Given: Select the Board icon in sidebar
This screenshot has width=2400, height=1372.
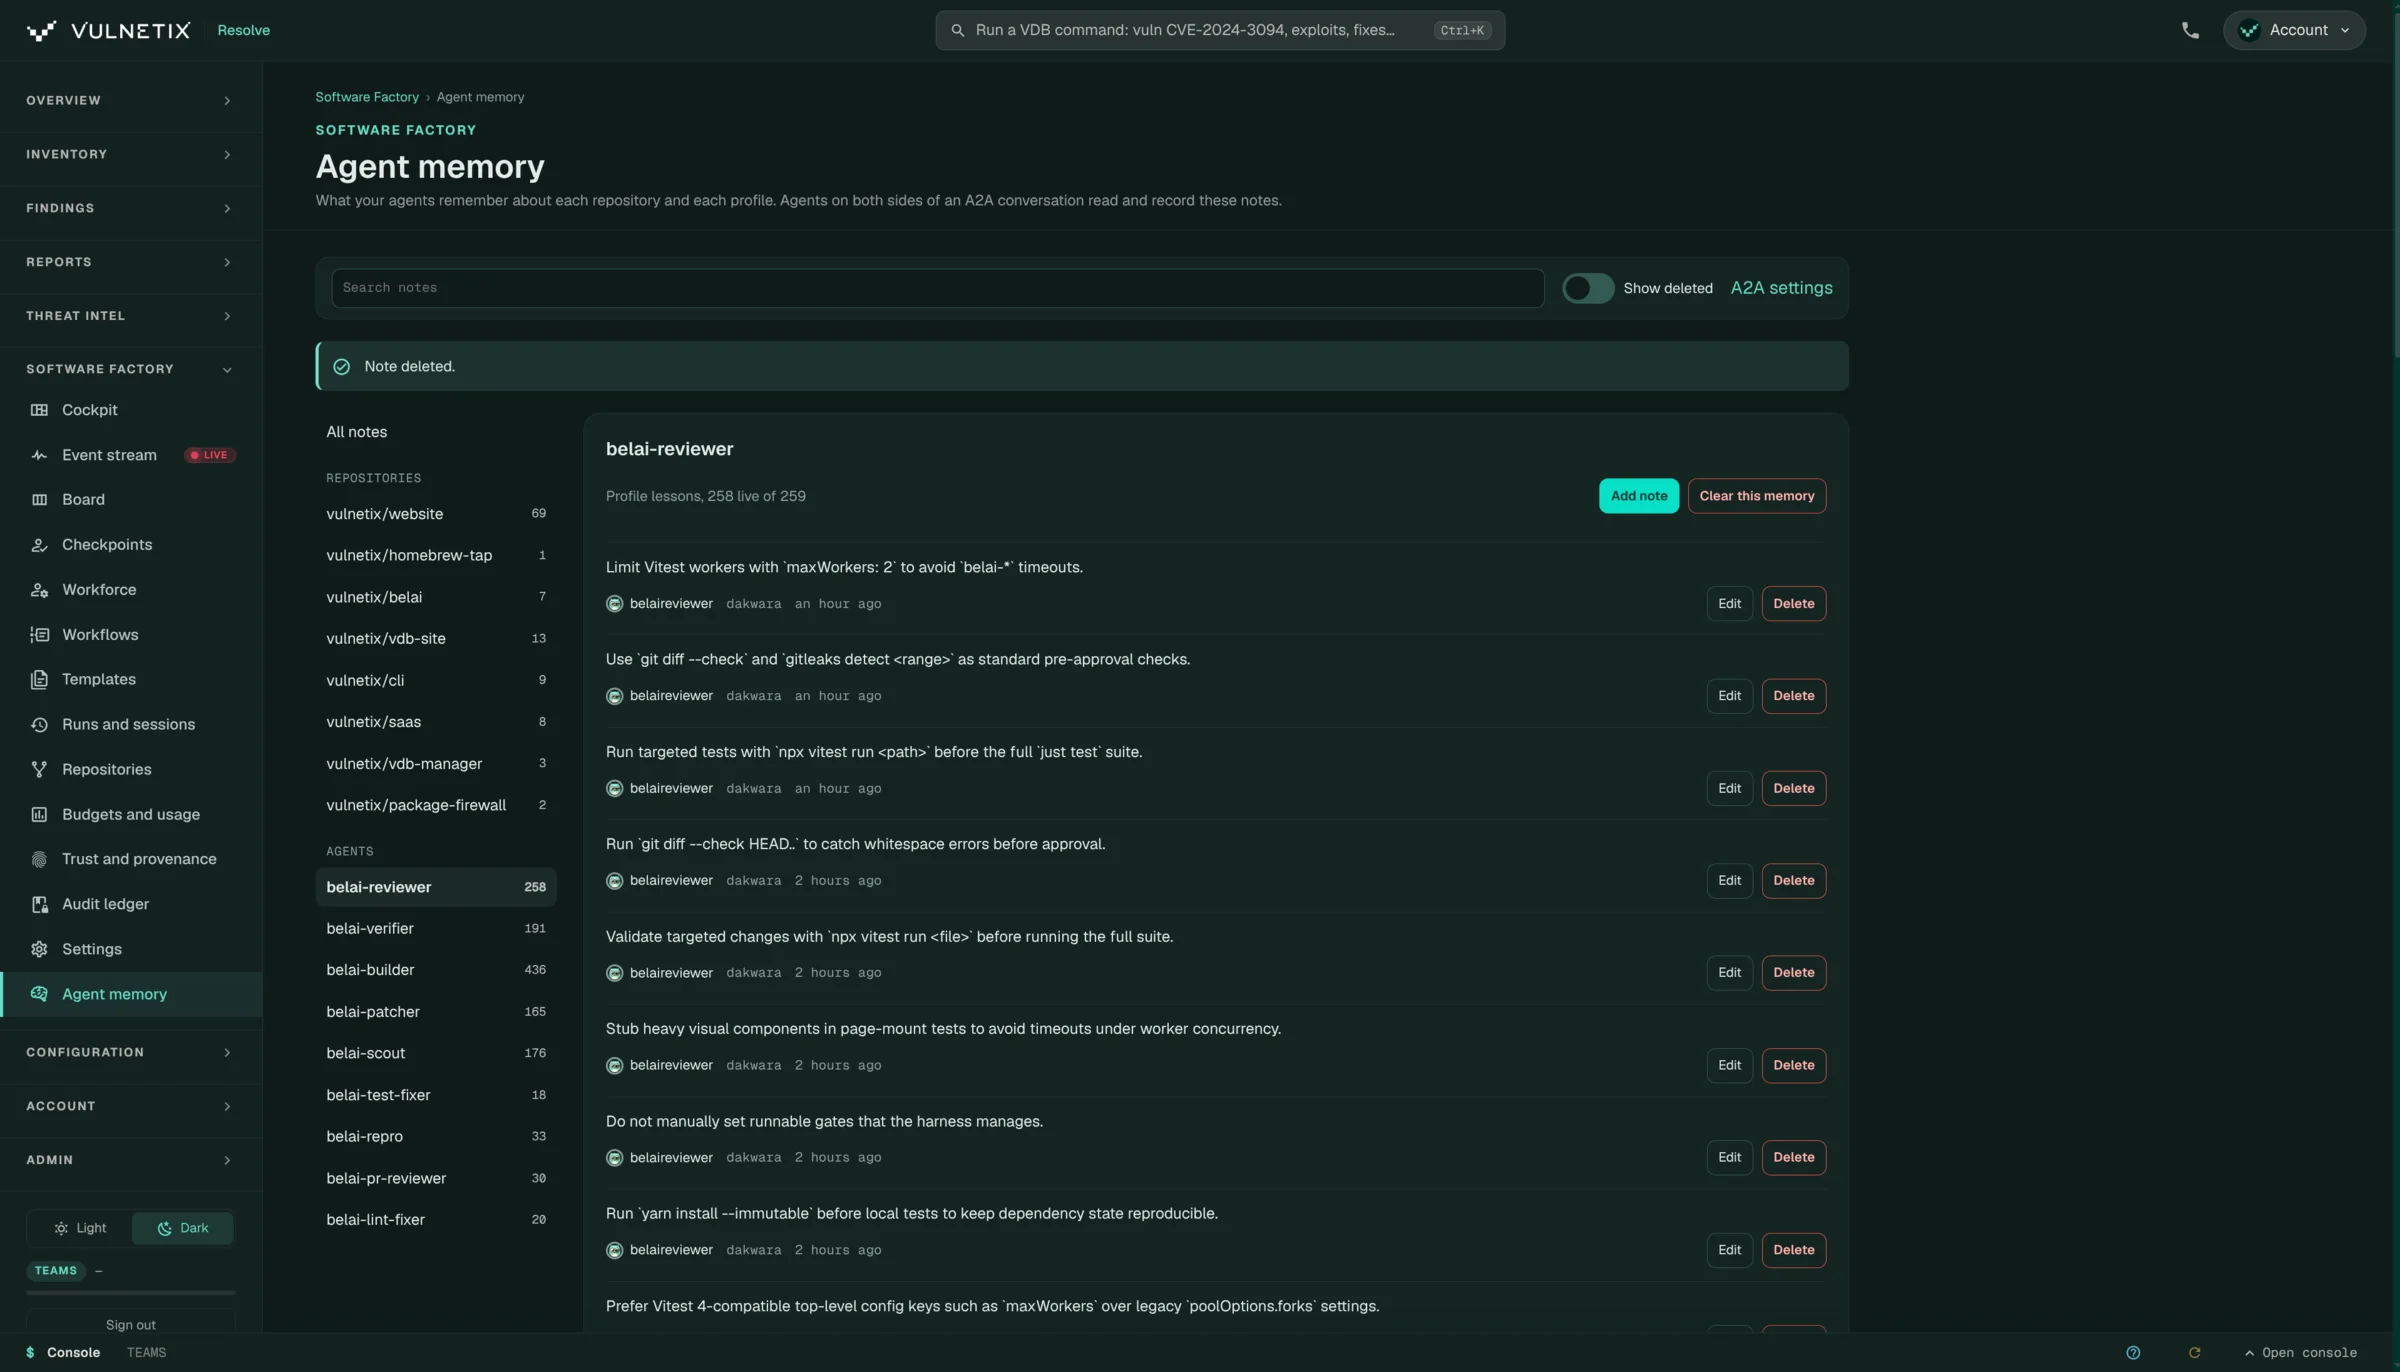Looking at the screenshot, I should point(39,500).
